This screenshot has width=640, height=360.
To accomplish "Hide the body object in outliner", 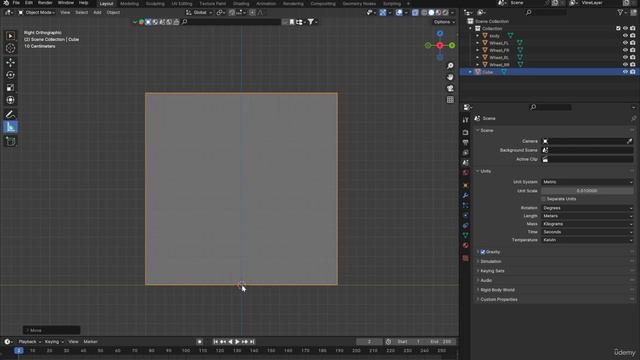I will tap(625, 36).
